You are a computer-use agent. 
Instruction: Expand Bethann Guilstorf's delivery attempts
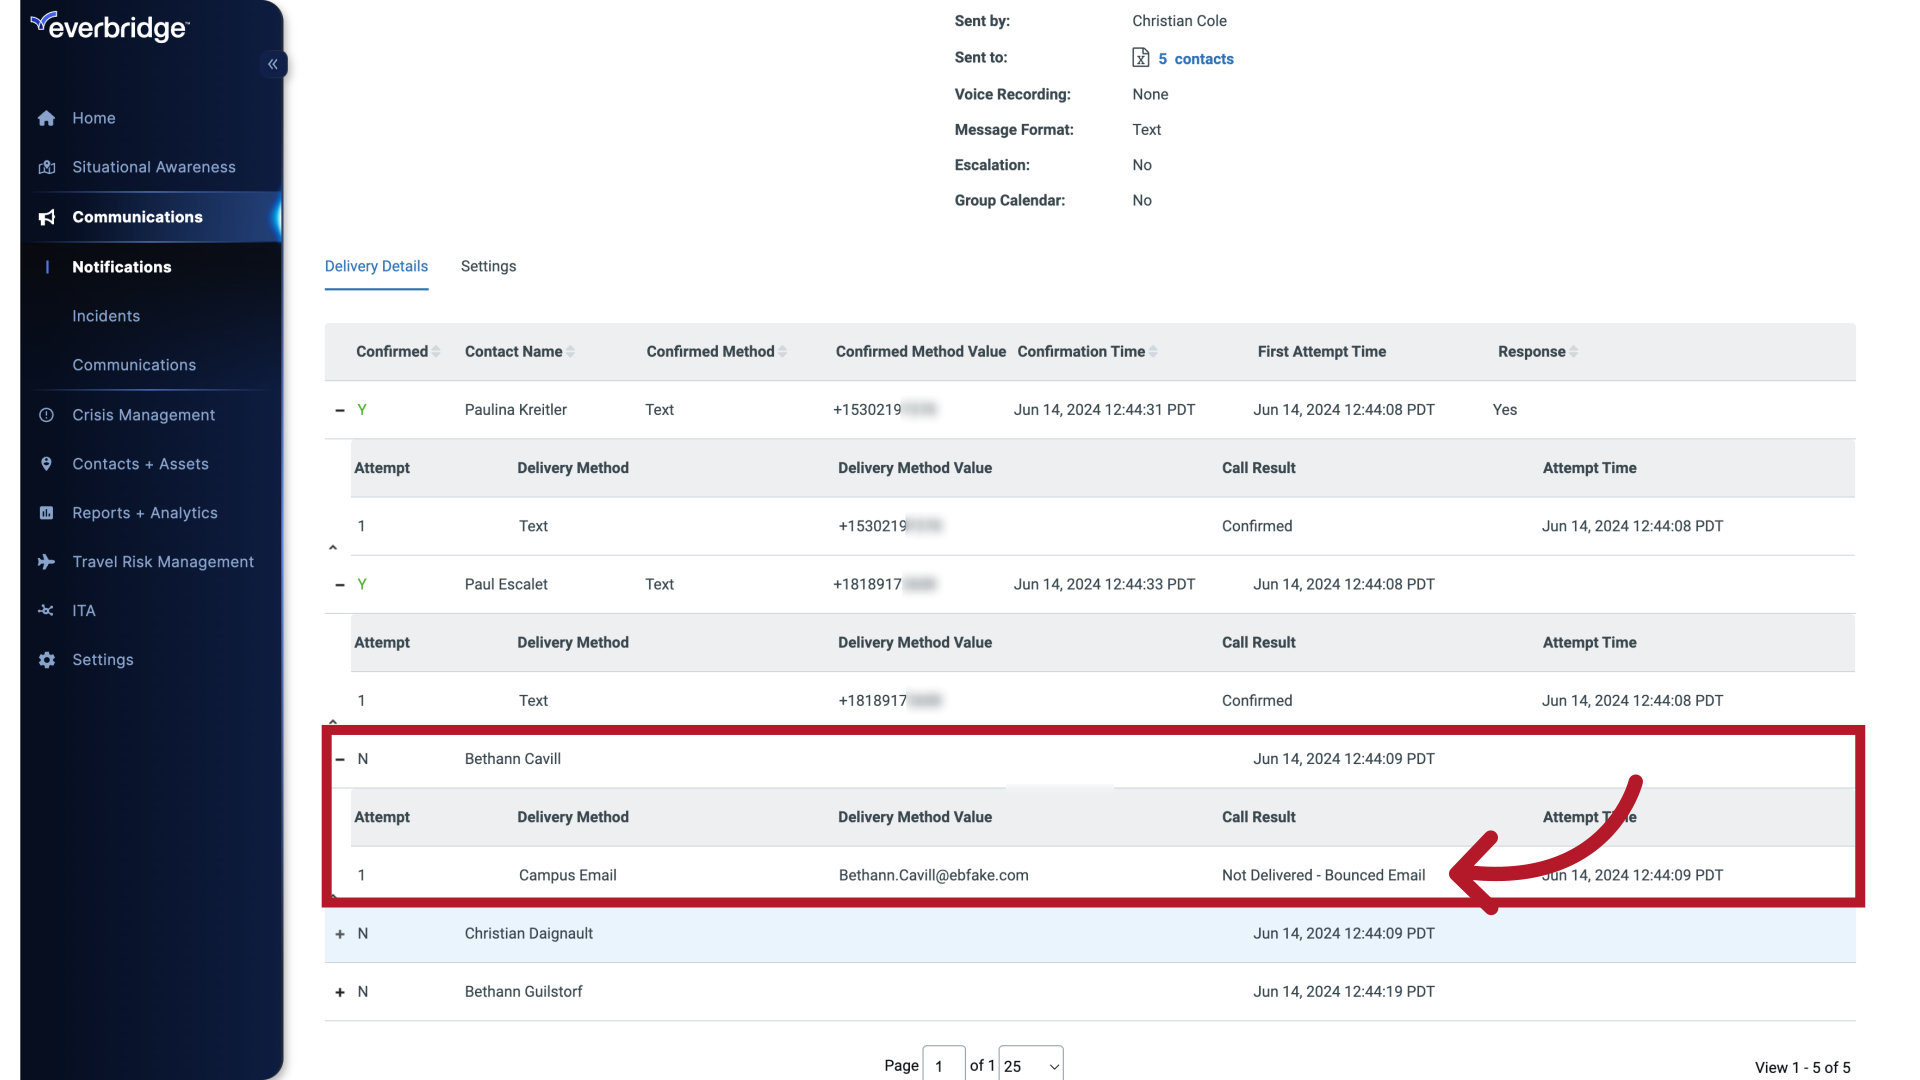[x=340, y=991]
